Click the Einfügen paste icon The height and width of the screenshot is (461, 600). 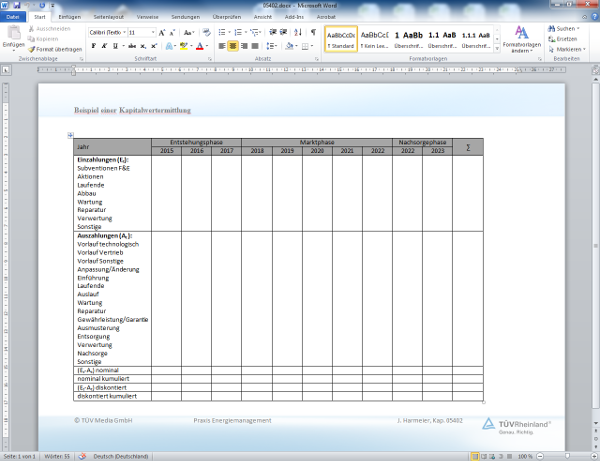(x=13, y=37)
